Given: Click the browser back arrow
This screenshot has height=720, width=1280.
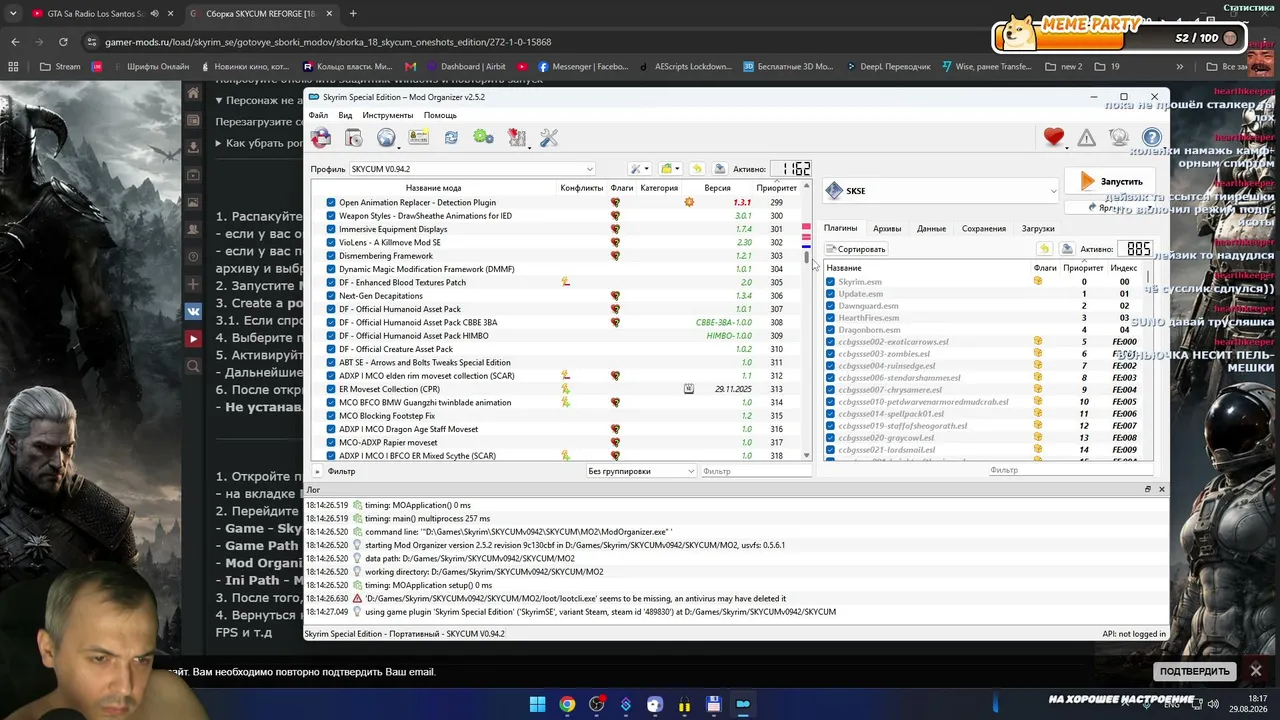Looking at the screenshot, I should coord(15,42).
